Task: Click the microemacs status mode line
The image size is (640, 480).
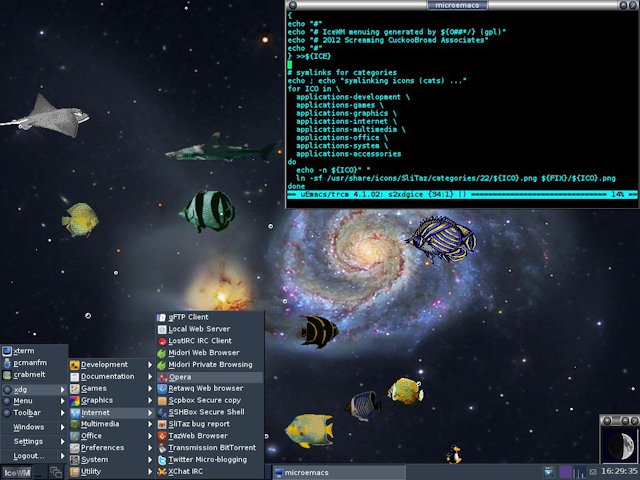Action: (462, 195)
